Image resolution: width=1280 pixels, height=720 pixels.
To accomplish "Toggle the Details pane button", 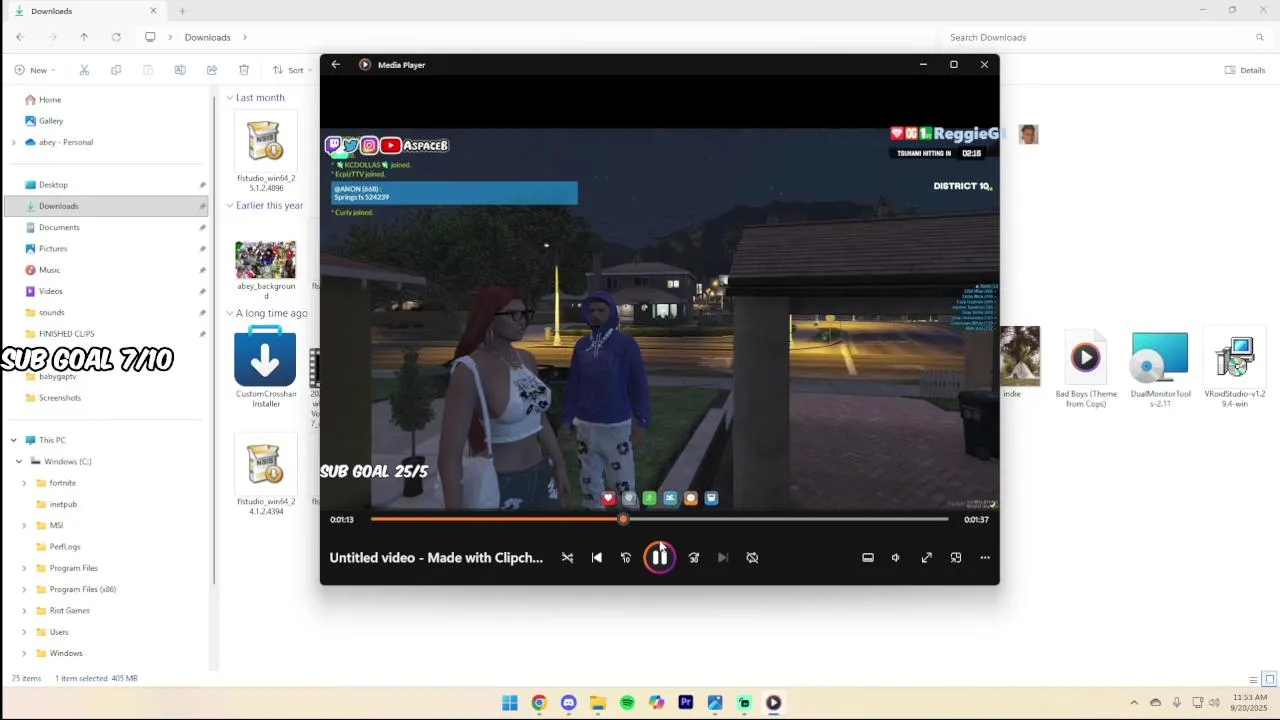I will point(1245,70).
